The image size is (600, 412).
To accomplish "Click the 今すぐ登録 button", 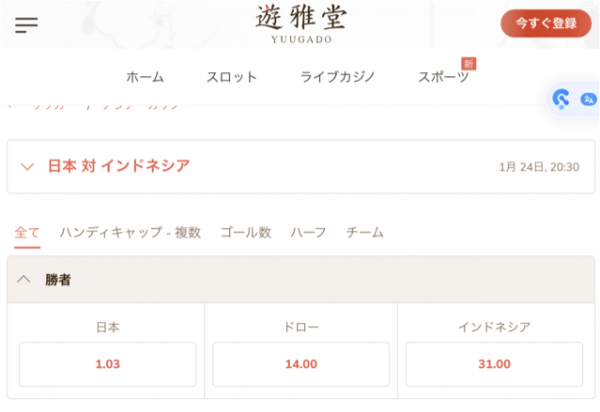I will pyautogui.click(x=546, y=23).
